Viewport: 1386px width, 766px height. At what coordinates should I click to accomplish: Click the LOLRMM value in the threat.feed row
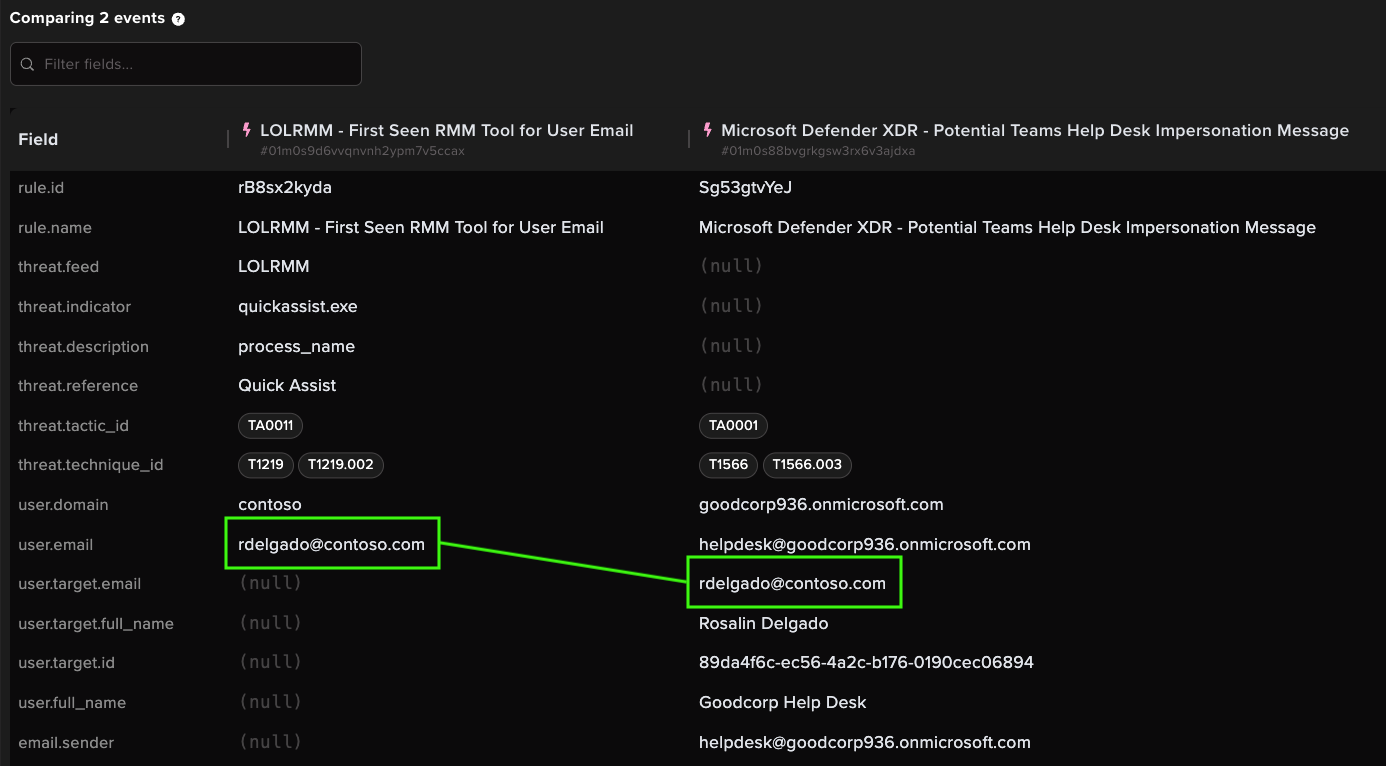(x=274, y=267)
